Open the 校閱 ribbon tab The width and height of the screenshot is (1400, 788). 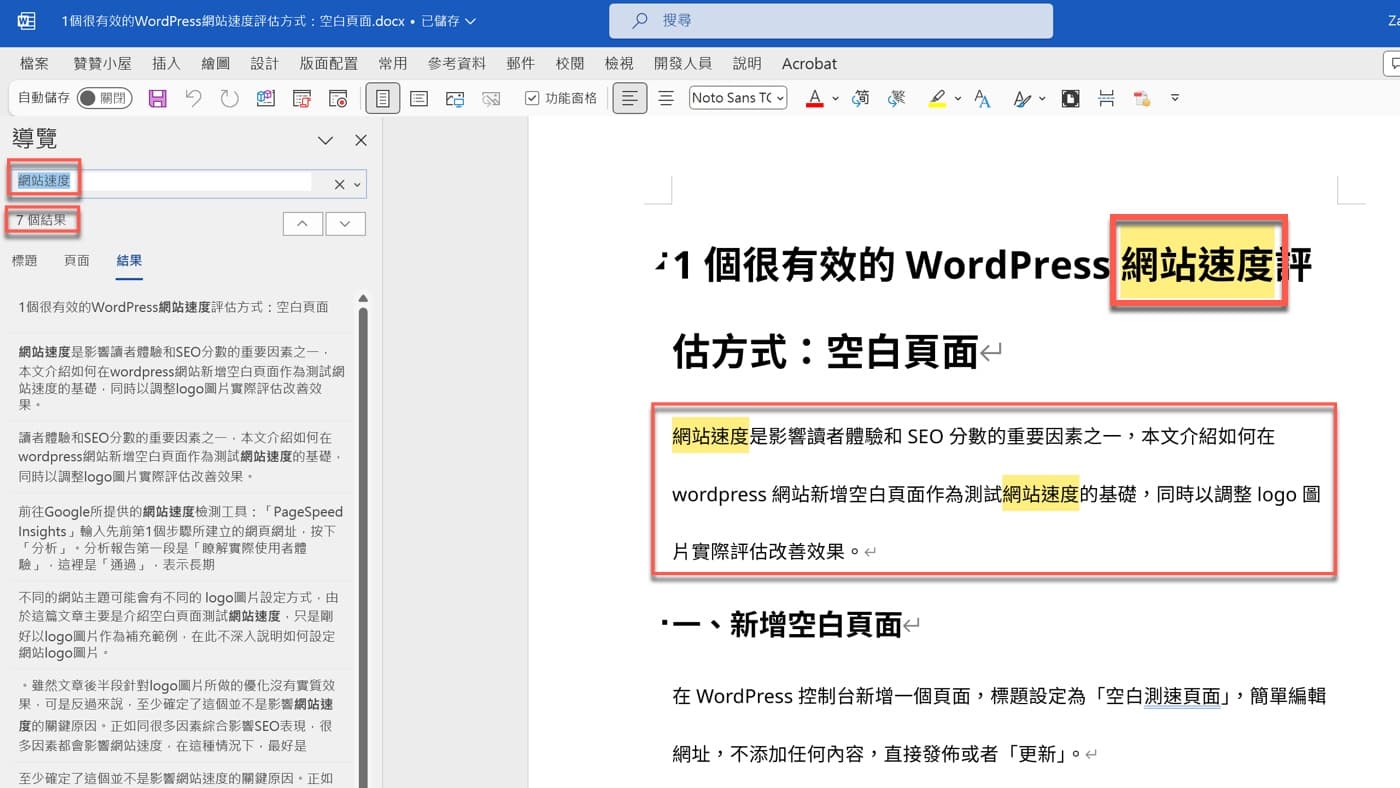(x=569, y=63)
